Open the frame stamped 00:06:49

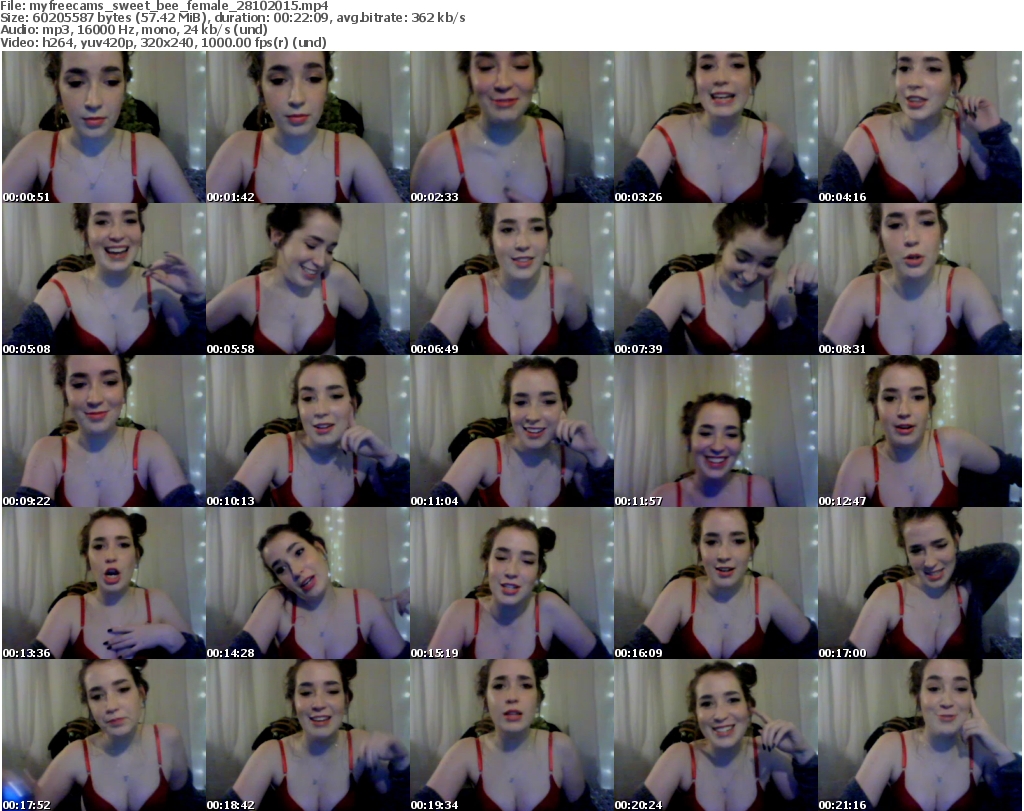click(x=512, y=279)
